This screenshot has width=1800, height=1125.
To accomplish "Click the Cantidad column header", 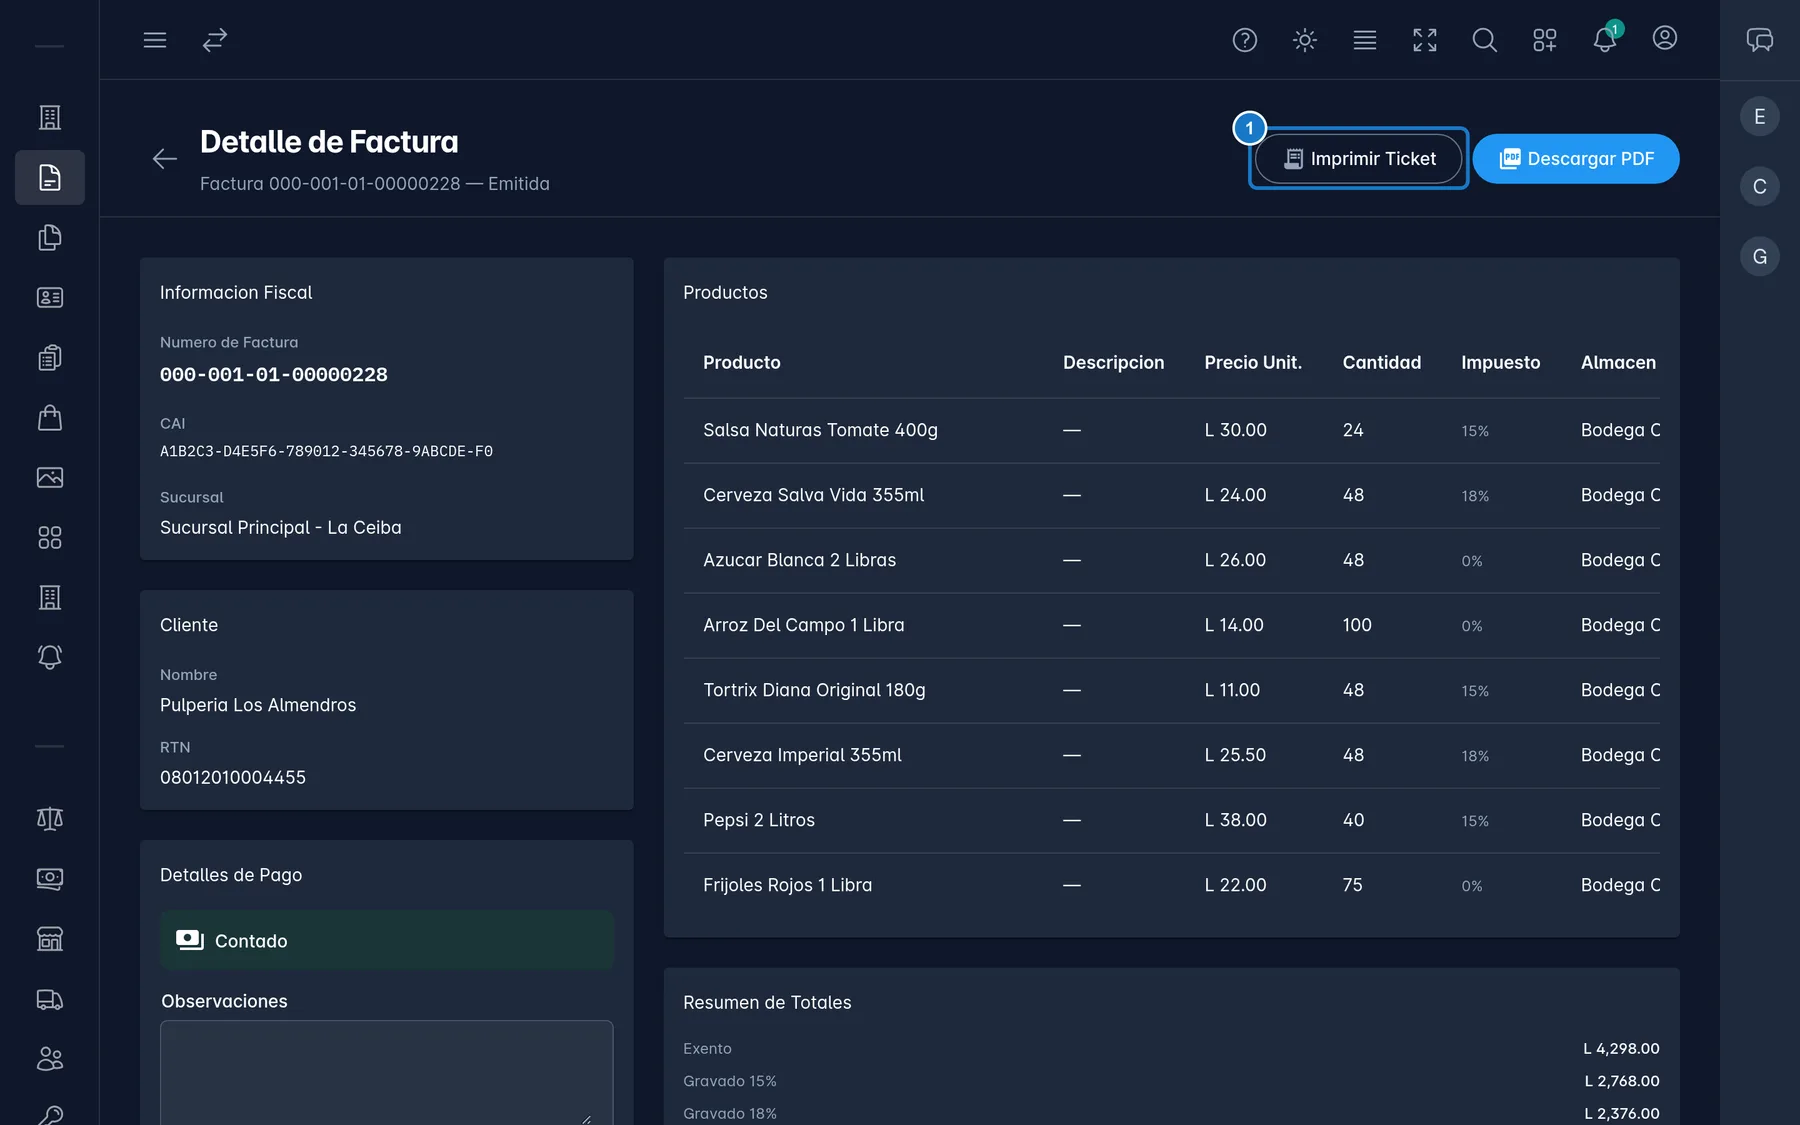I will [x=1382, y=363].
